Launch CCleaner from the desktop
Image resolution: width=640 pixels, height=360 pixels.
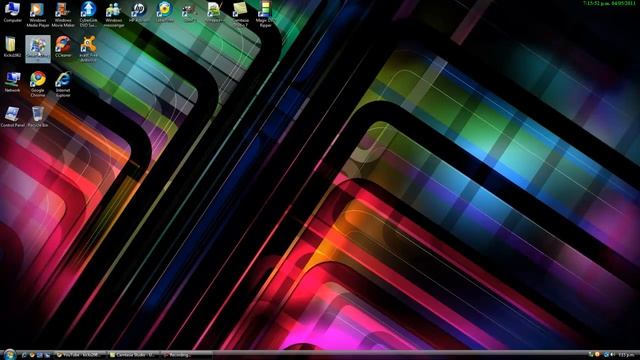[x=63, y=47]
